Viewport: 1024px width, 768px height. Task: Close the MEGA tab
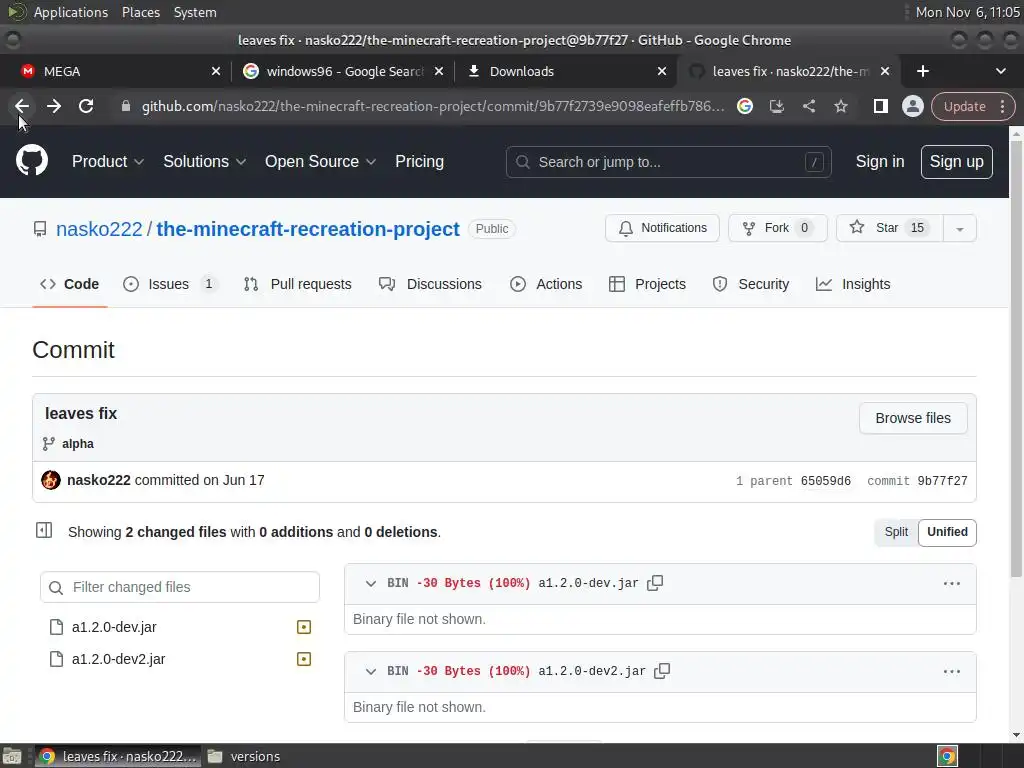click(x=216, y=71)
